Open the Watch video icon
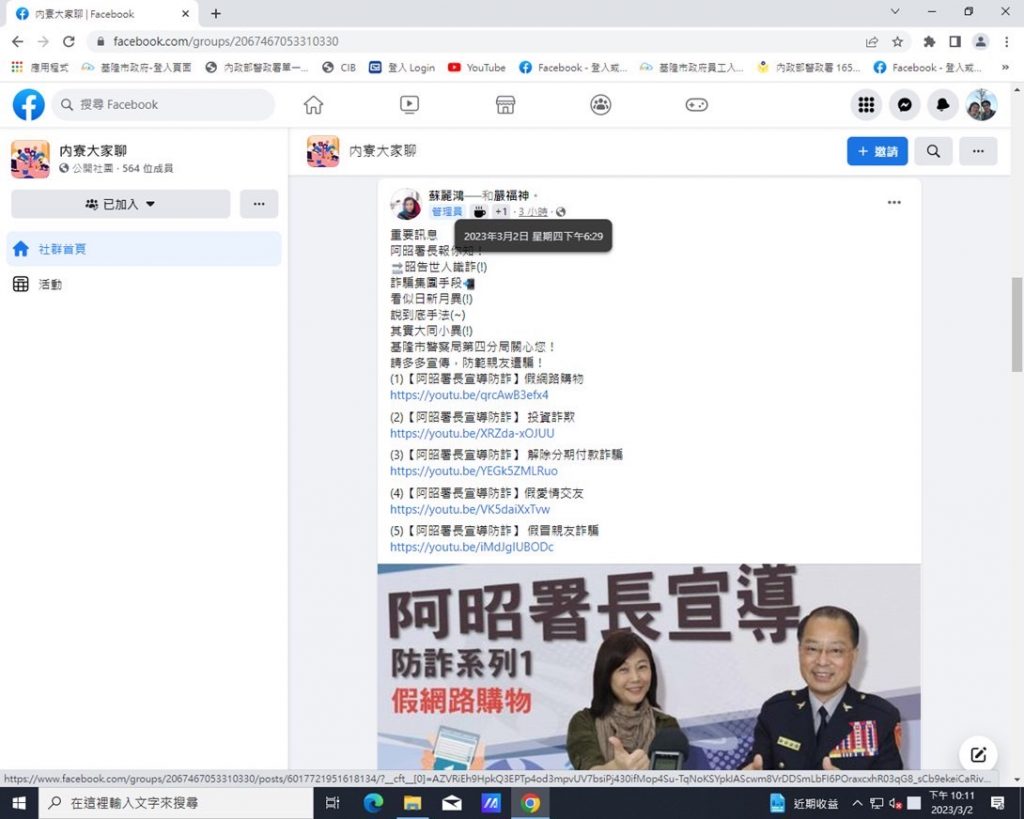This screenshot has width=1024, height=819. pyautogui.click(x=409, y=105)
